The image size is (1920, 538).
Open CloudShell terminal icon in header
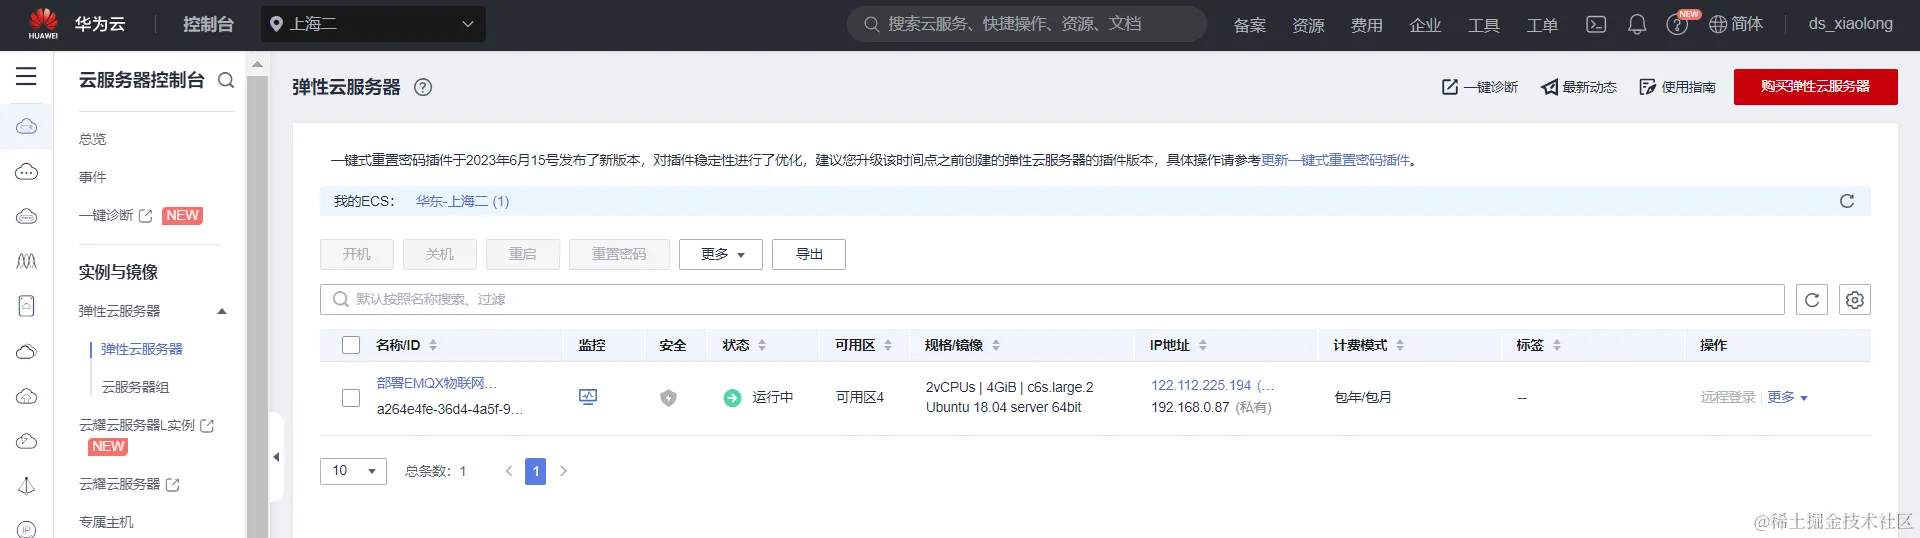[1596, 24]
